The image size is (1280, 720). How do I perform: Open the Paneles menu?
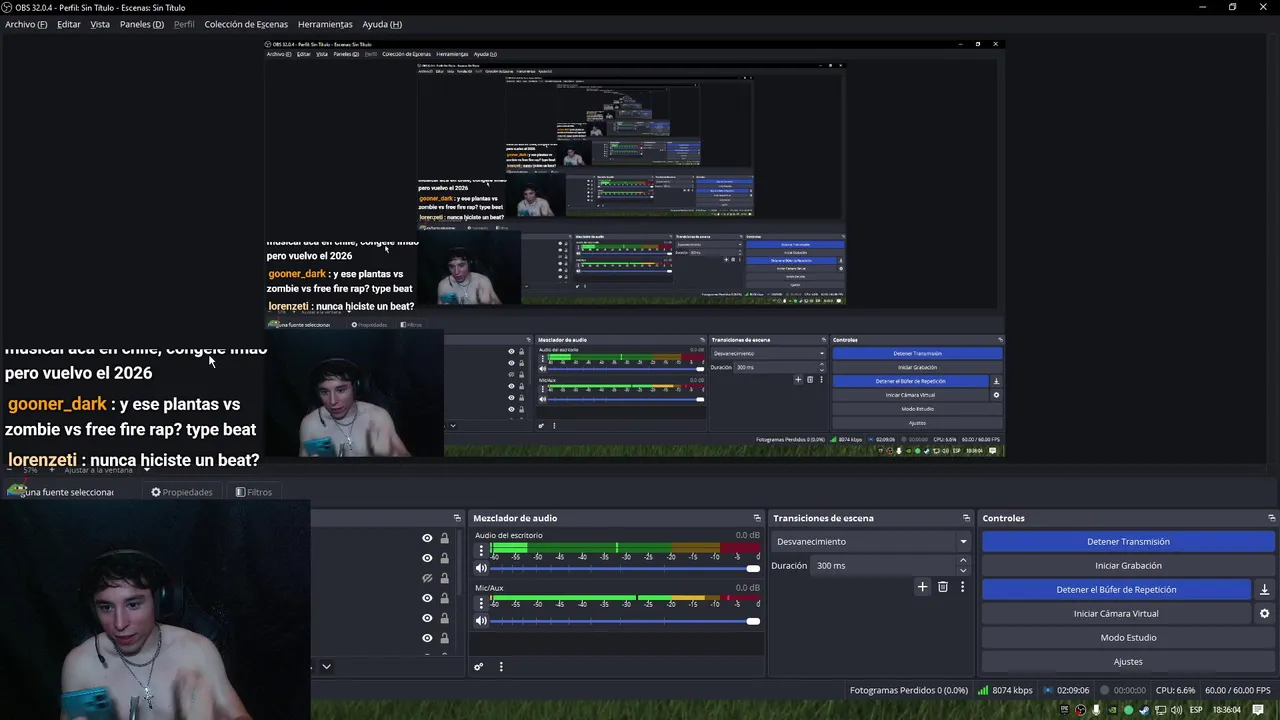pyautogui.click(x=142, y=24)
